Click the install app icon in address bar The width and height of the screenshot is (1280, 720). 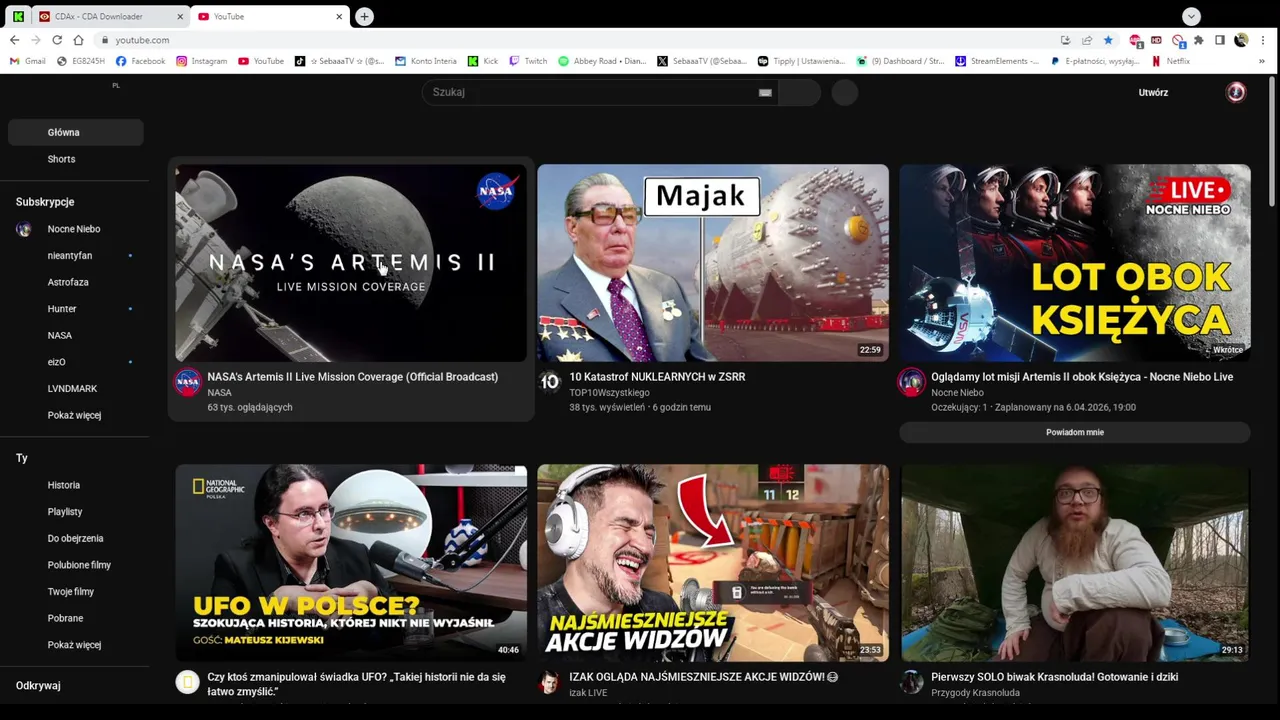tap(1065, 40)
